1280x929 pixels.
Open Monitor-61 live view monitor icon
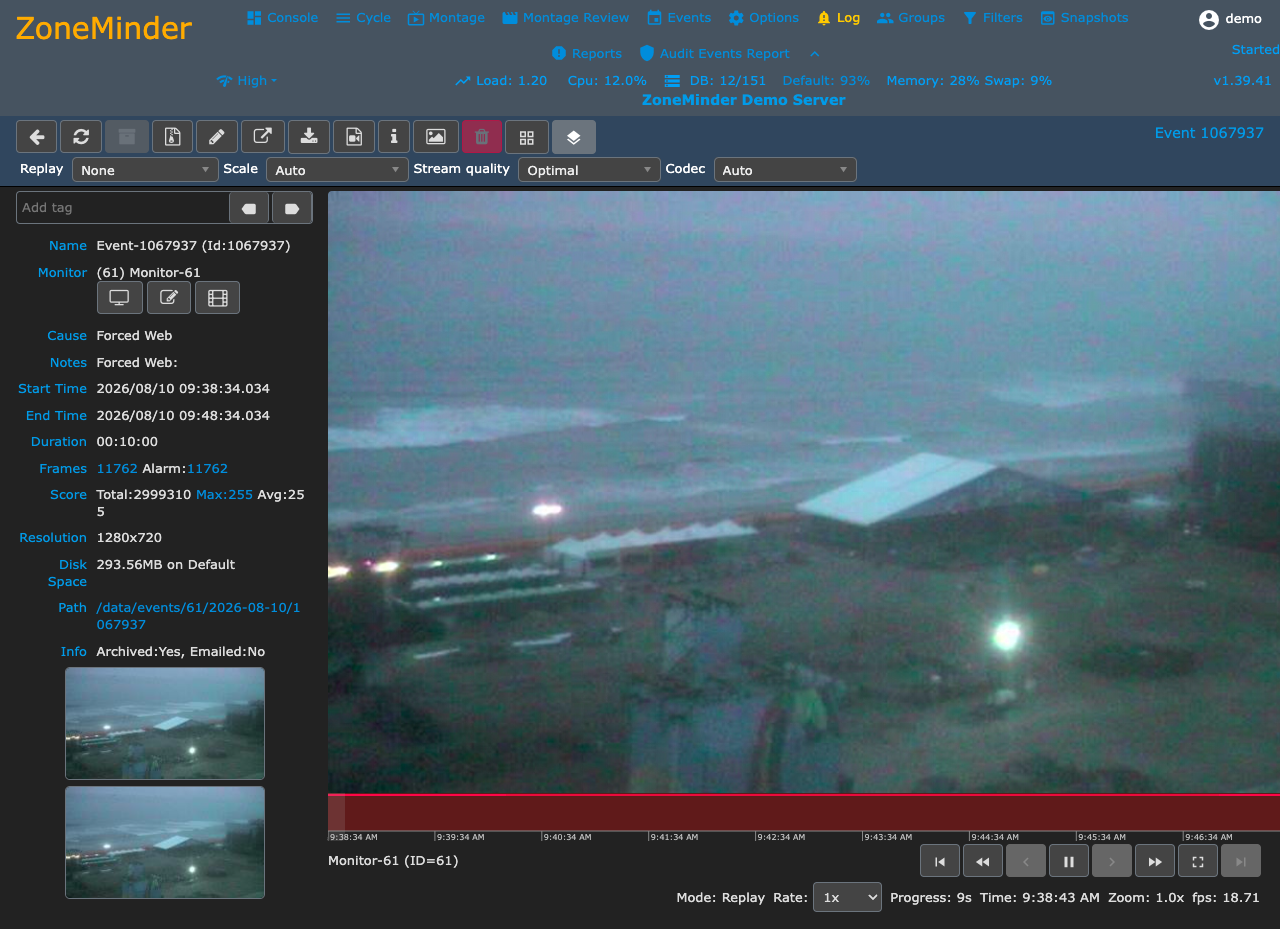point(119,297)
